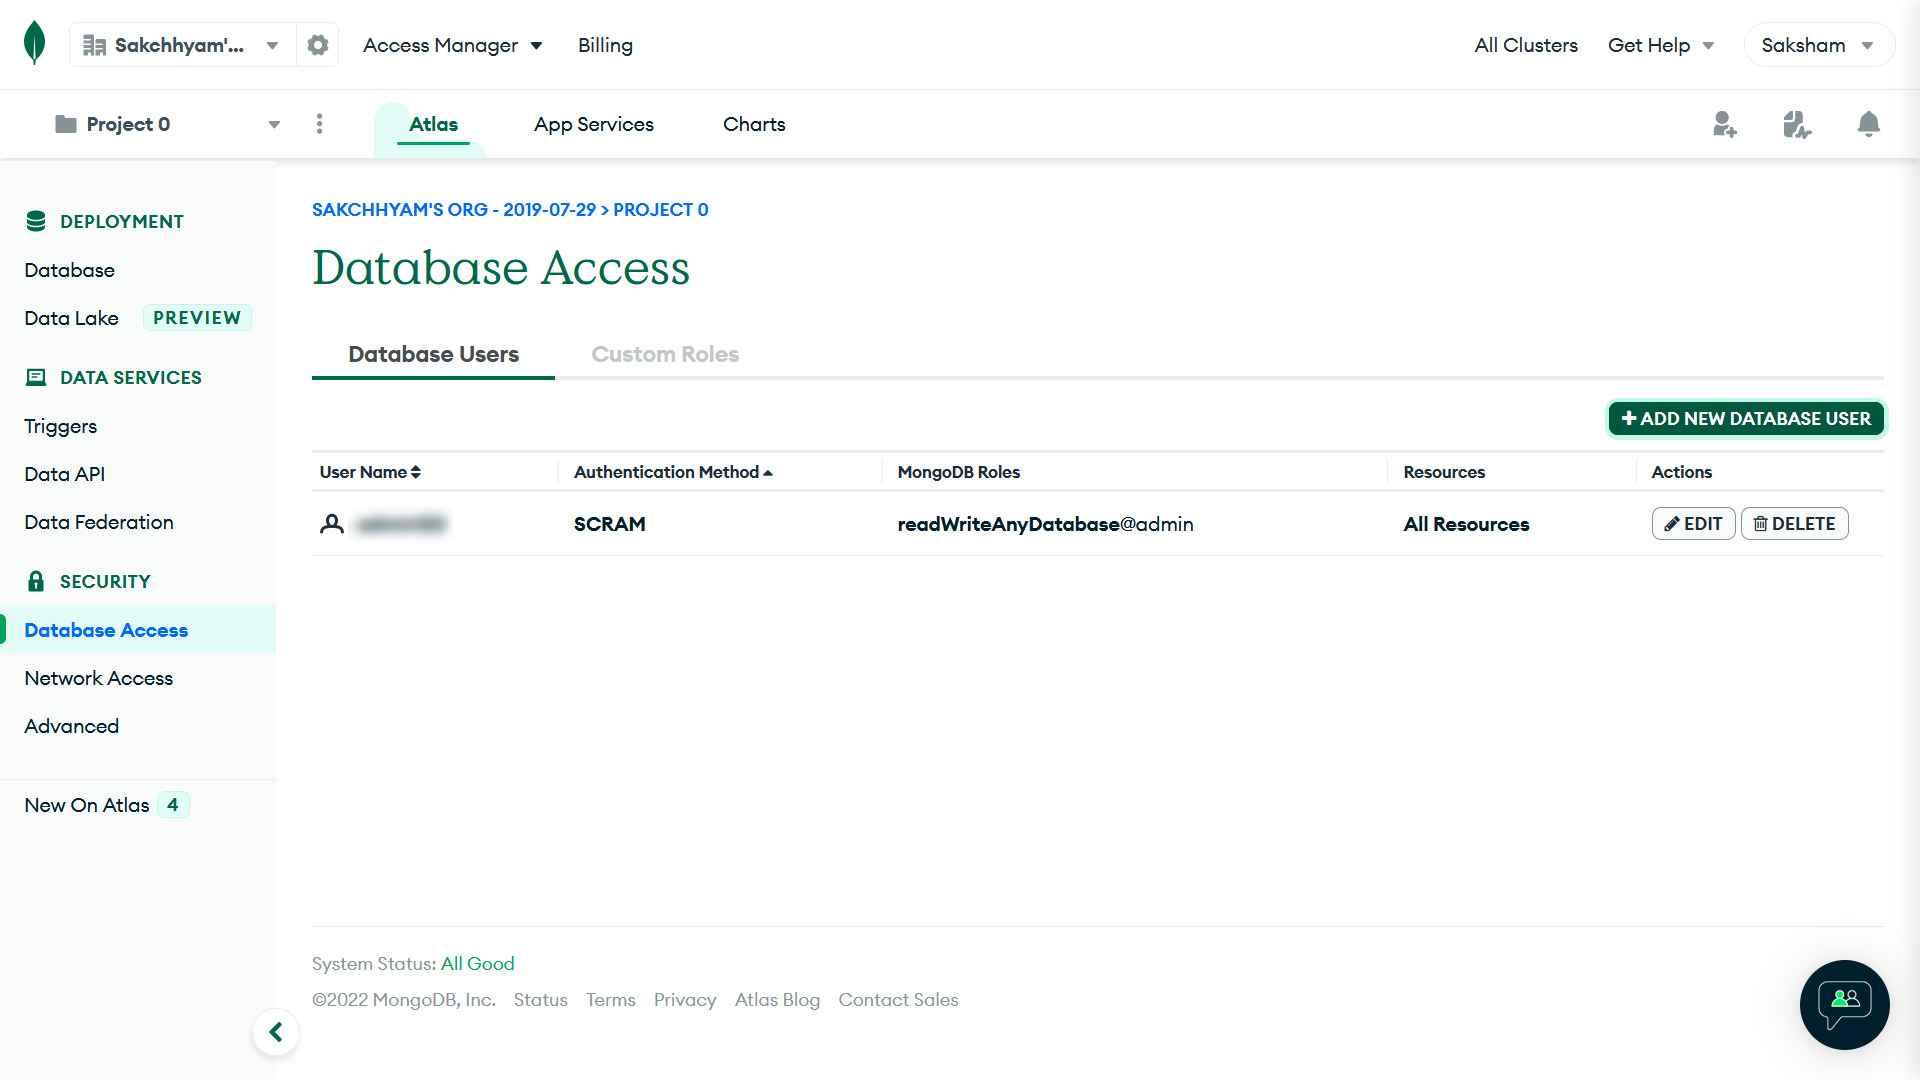1920x1080 pixels.
Task: Open Data Lake in the sidebar
Action: (x=71, y=318)
